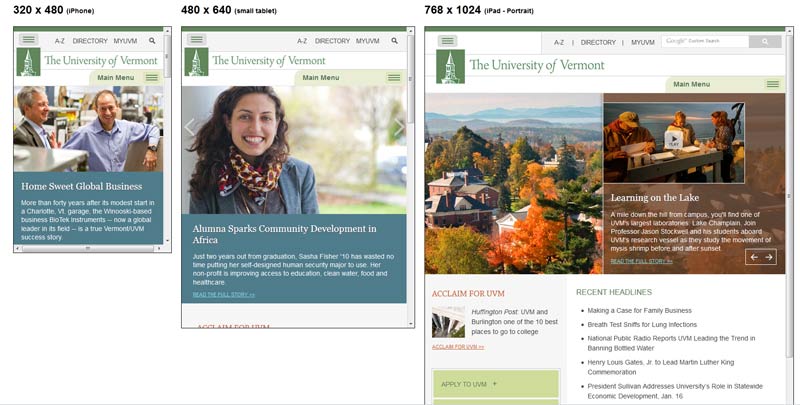The width and height of the screenshot is (800, 405).
Task: Click the Acclaim for UVM link under the thumbnail
Action: click(x=458, y=347)
